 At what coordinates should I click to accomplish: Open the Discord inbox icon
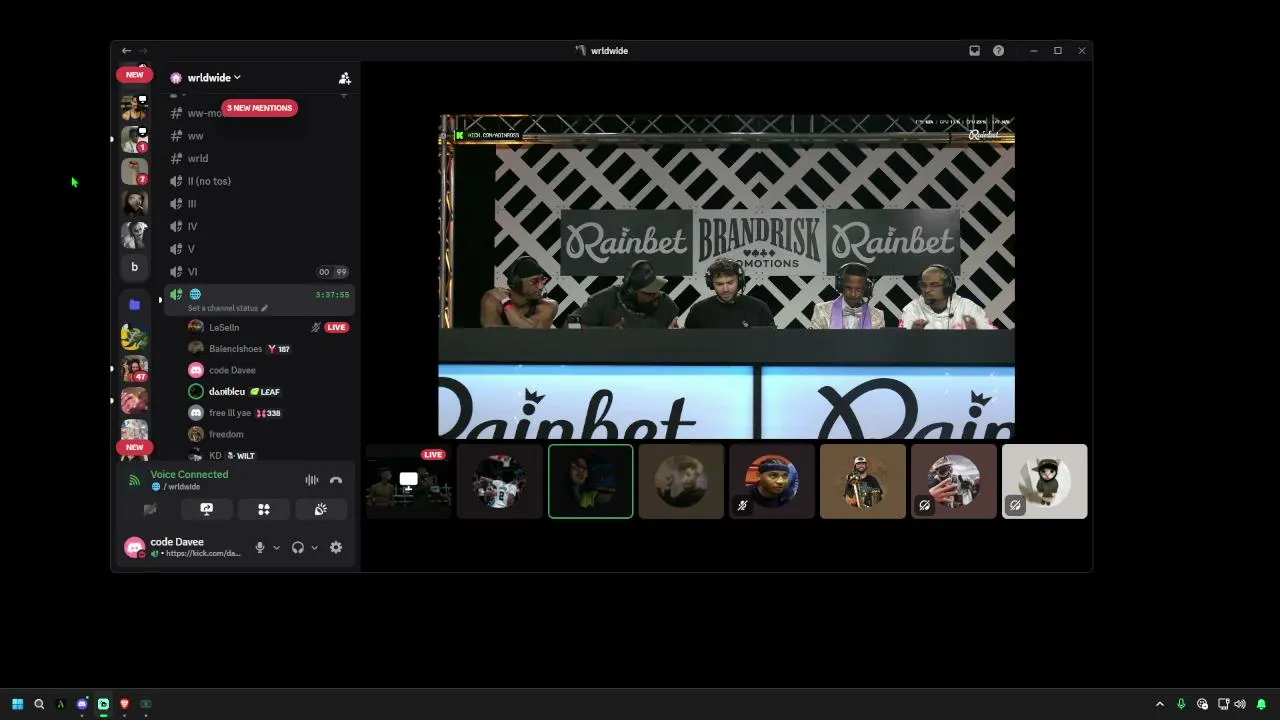pyautogui.click(x=974, y=51)
